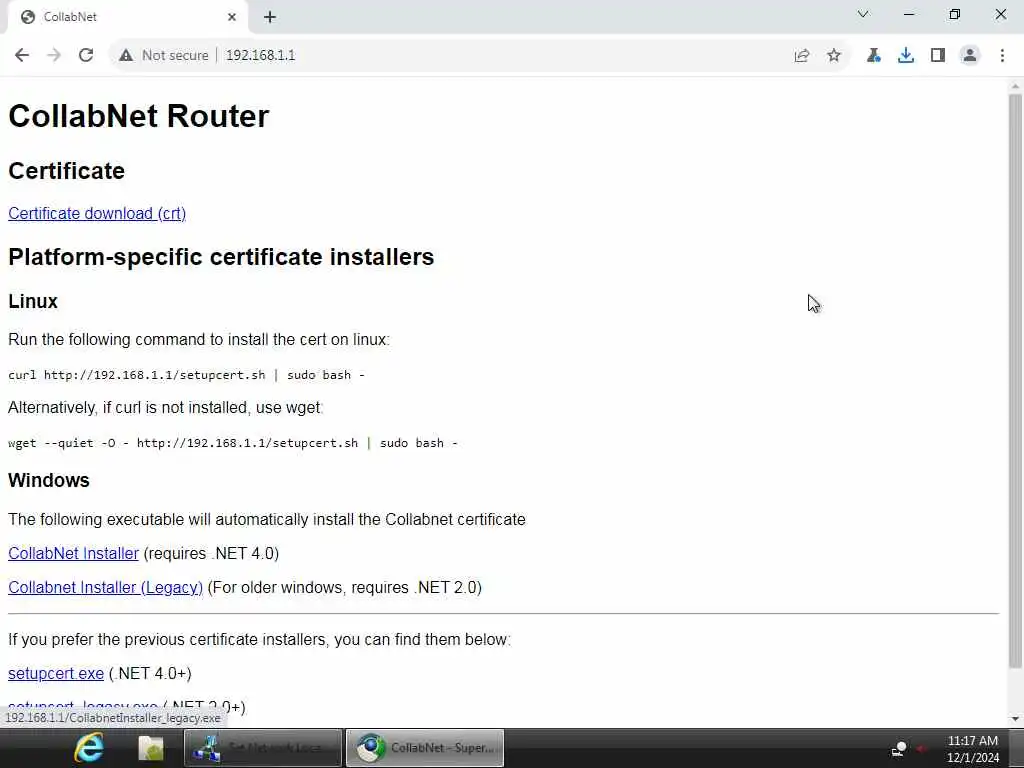Download the CollabNet Installer
The image size is (1024, 768).
(x=73, y=553)
